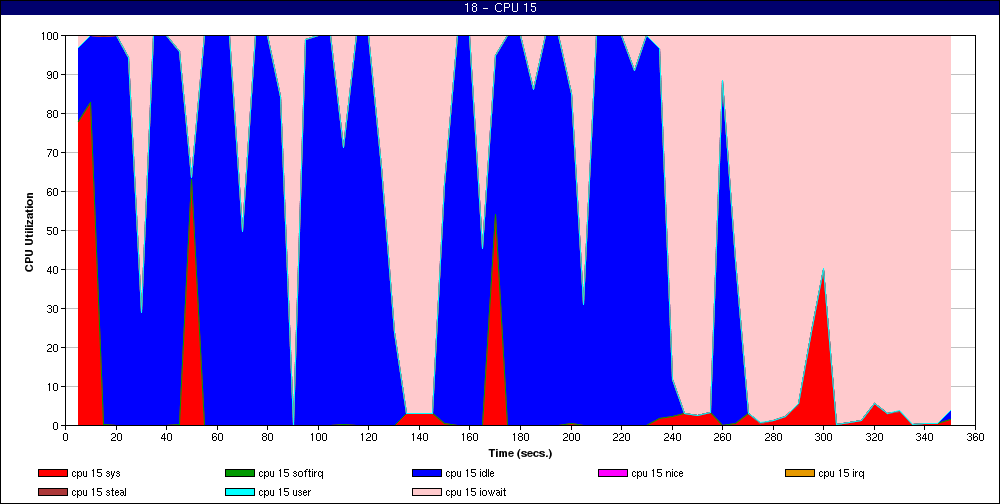Select the "cpu 15 softirq" legend label

pos(290,473)
